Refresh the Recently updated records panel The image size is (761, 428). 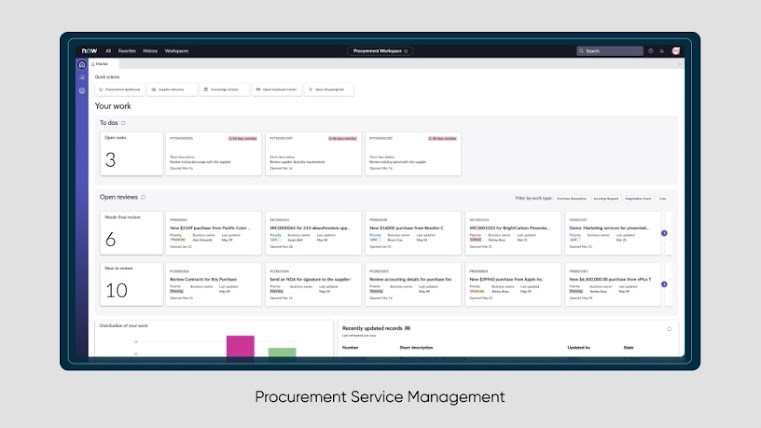coord(669,328)
